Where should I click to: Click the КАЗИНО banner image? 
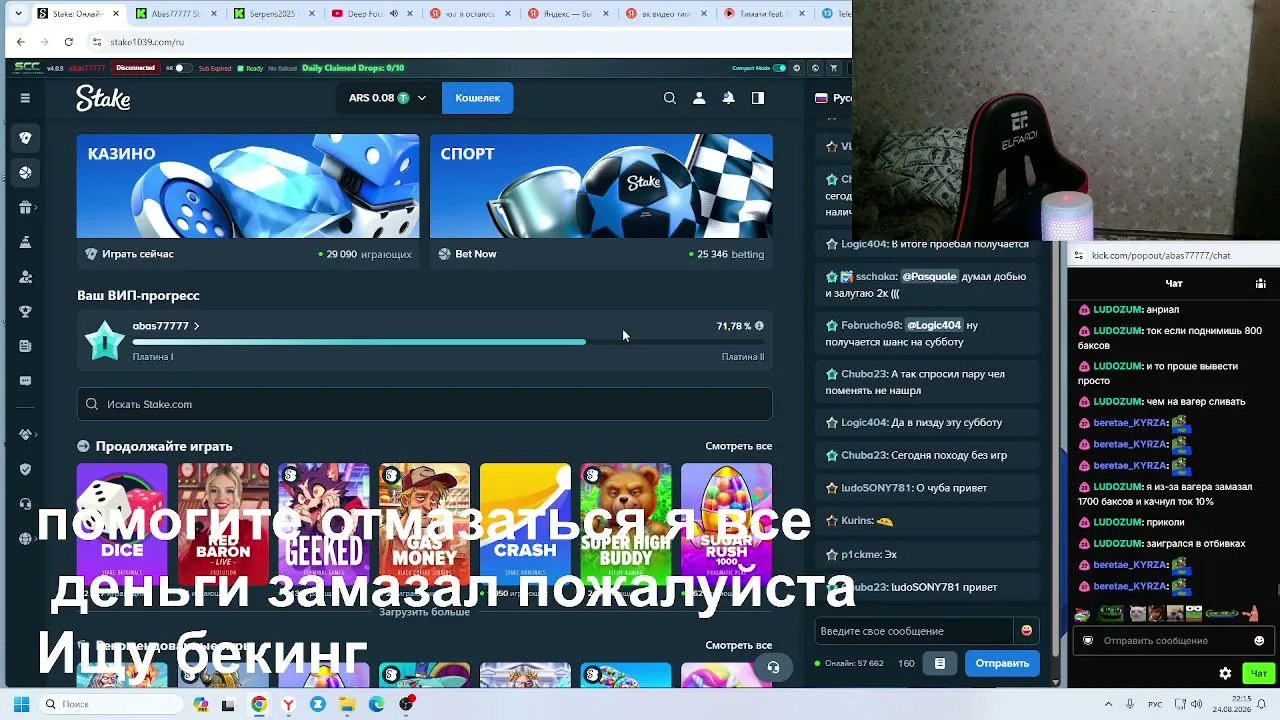[x=248, y=186]
